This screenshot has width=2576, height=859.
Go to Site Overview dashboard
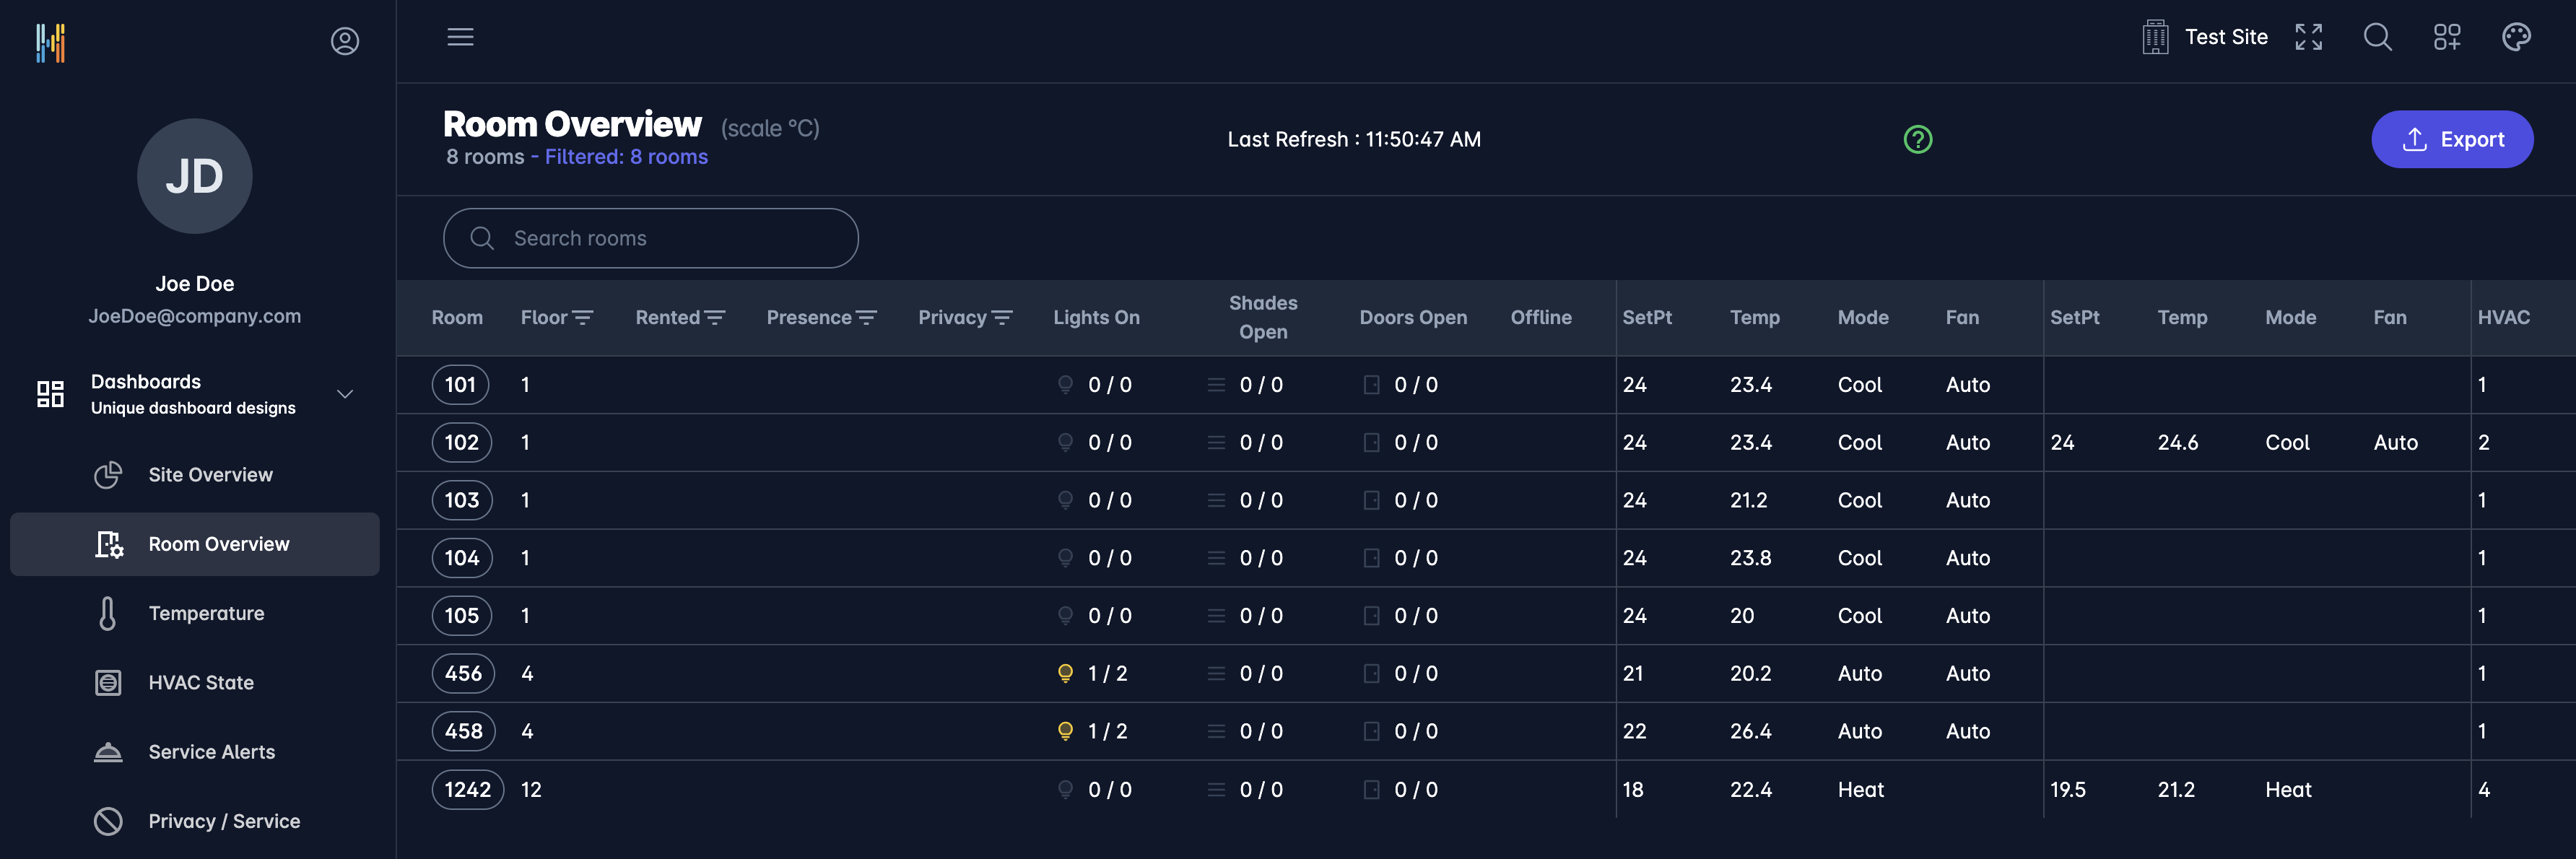pos(210,475)
